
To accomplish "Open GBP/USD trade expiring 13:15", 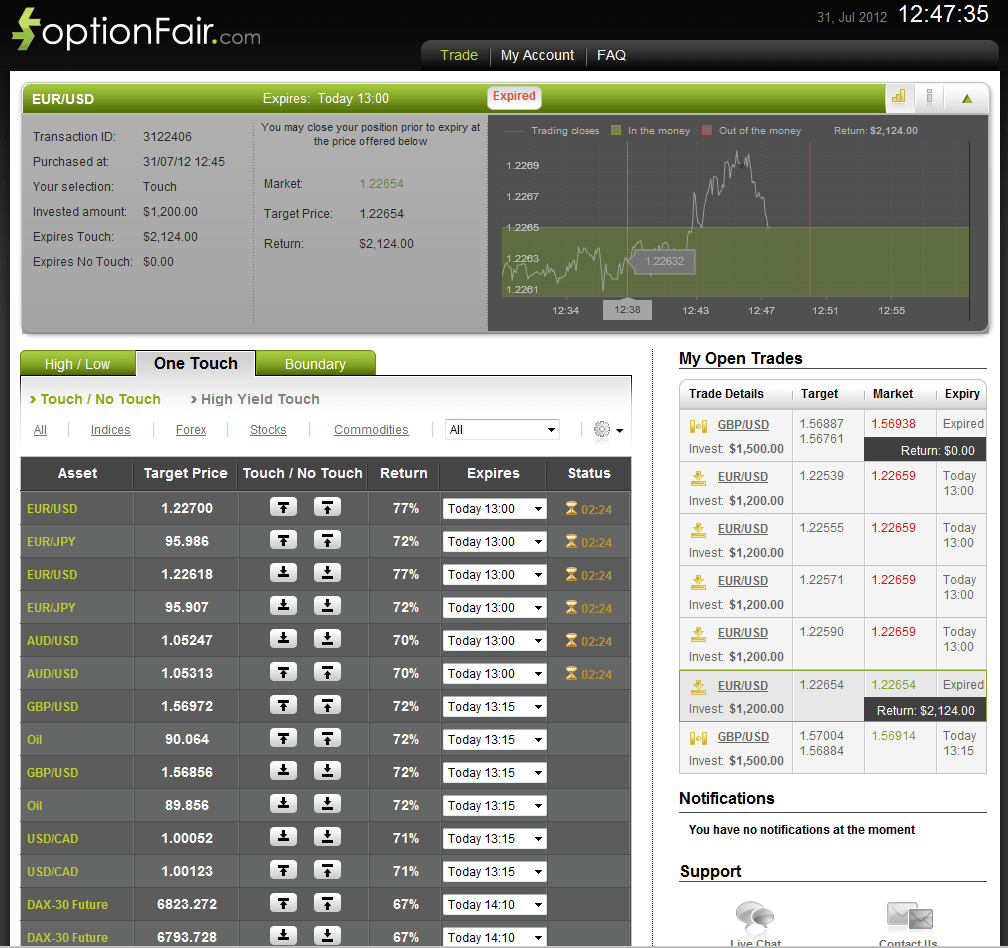I will tap(743, 737).
